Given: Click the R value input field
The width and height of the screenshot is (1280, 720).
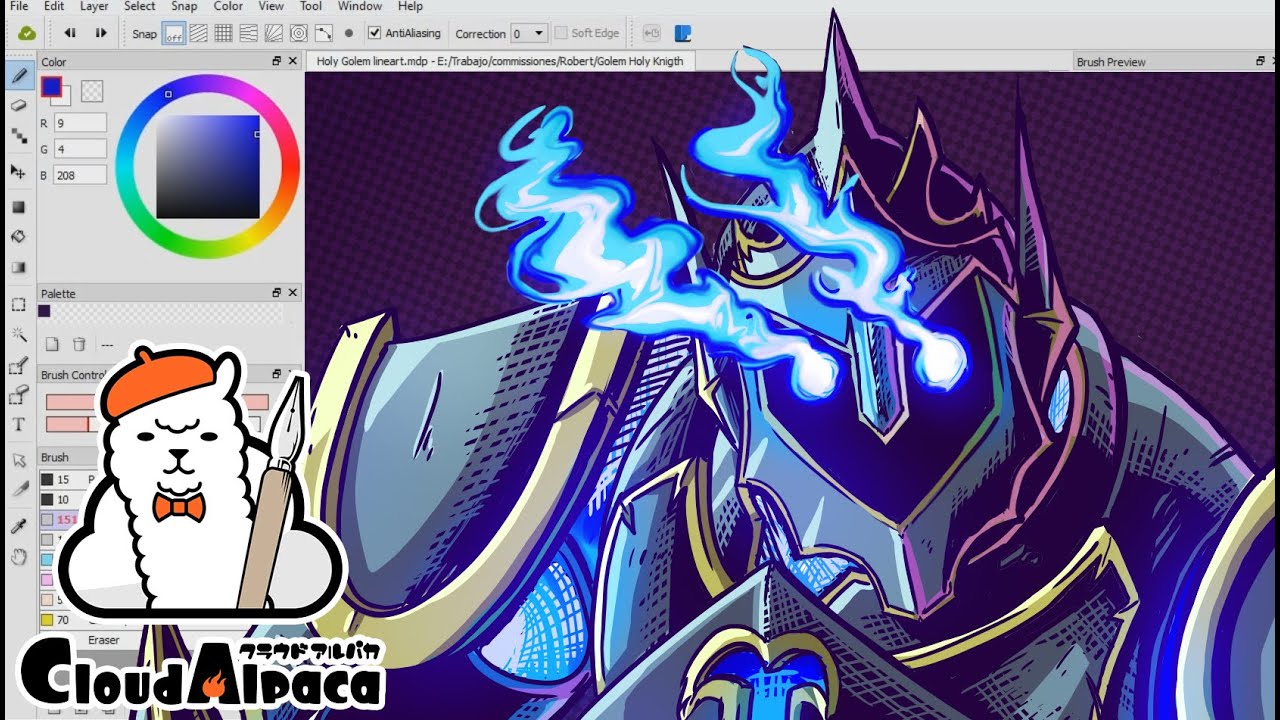Looking at the screenshot, I should pos(80,123).
